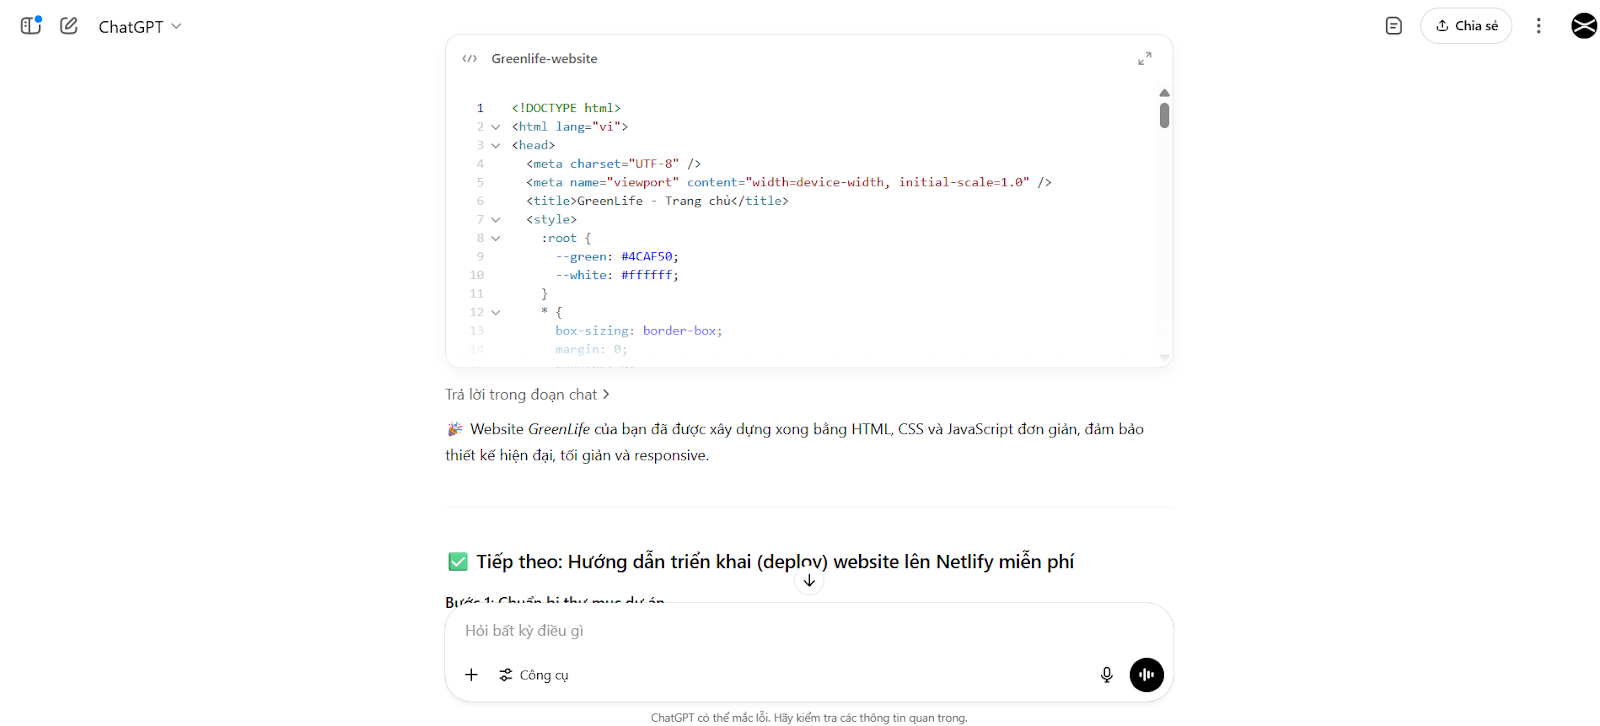
Task: Click the DOCTYPE html line of code
Action: tap(566, 108)
